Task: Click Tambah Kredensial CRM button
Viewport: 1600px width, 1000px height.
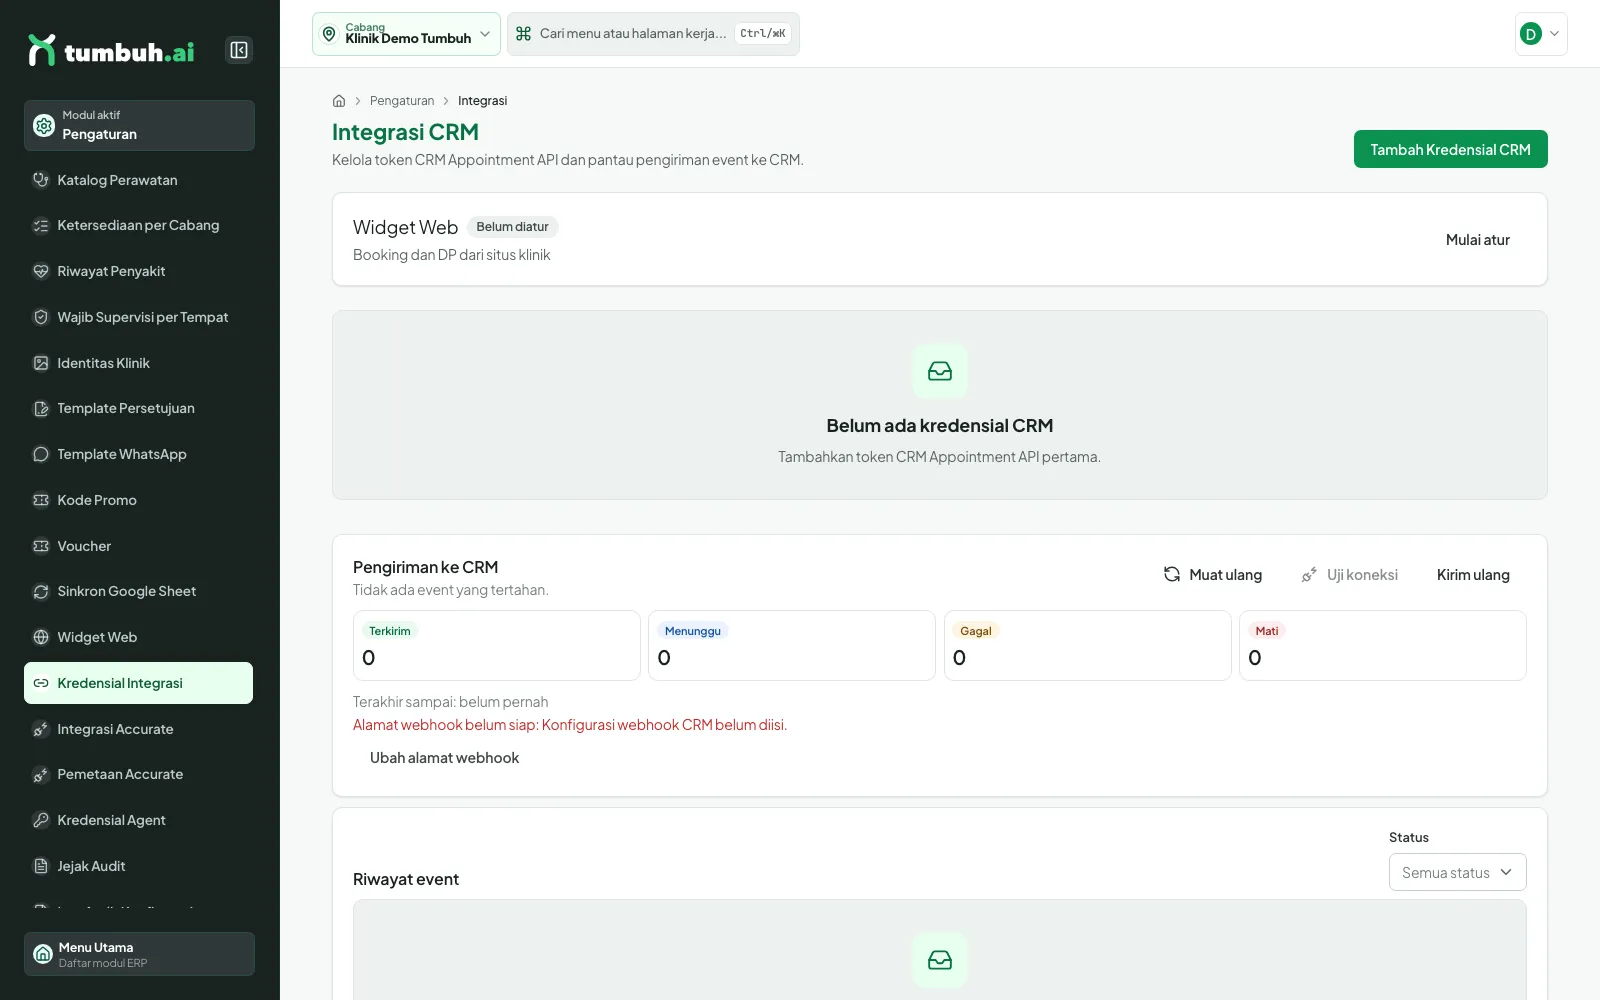Action: [1450, 149]
